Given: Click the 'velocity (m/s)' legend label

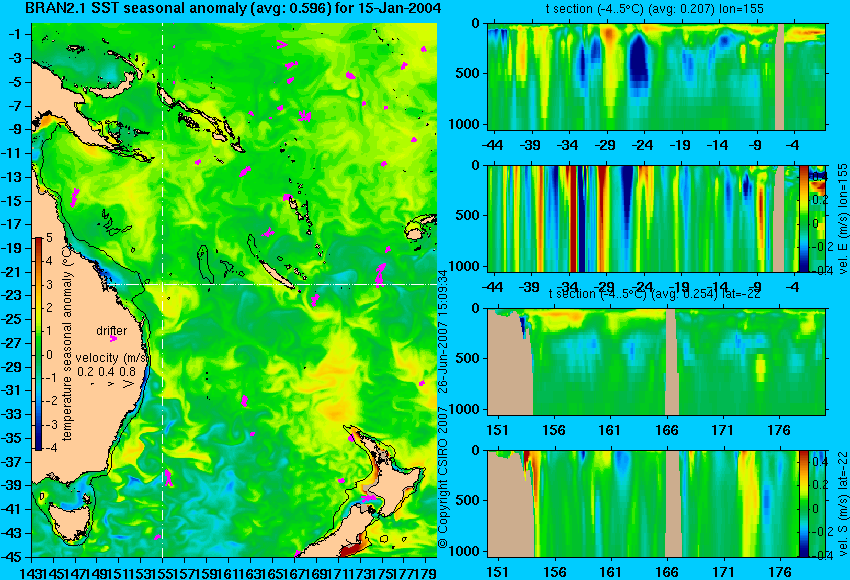Looking at the screenshot, I should tap(112, 358).
